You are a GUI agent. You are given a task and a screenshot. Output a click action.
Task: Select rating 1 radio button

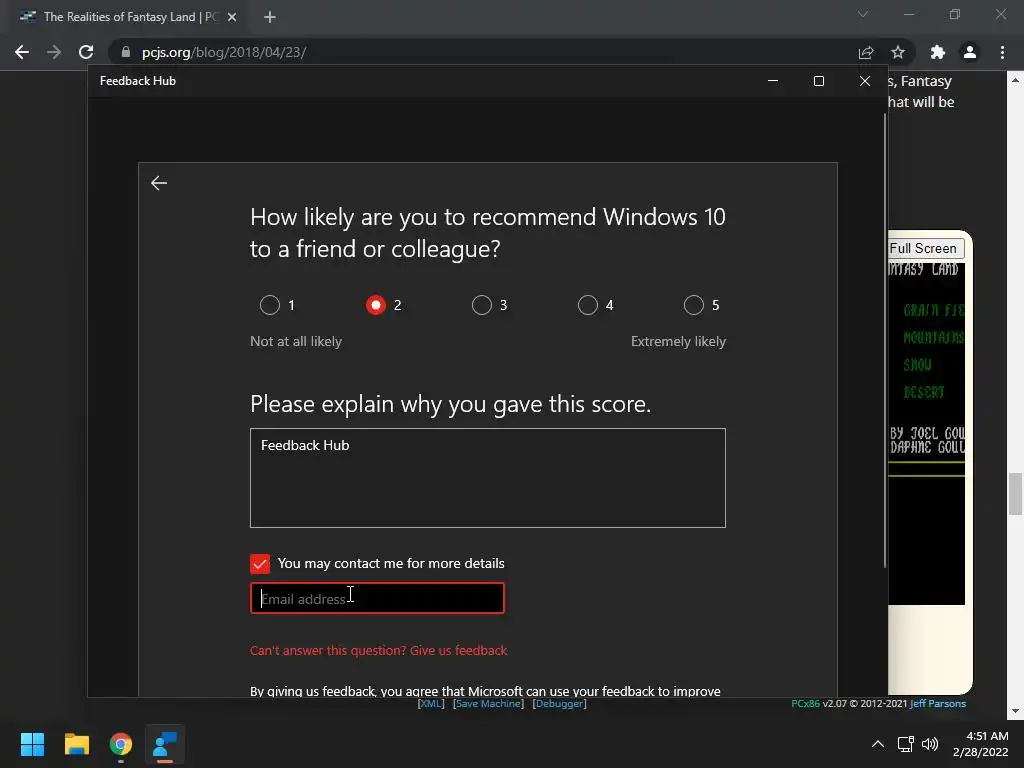coord(270,305)
